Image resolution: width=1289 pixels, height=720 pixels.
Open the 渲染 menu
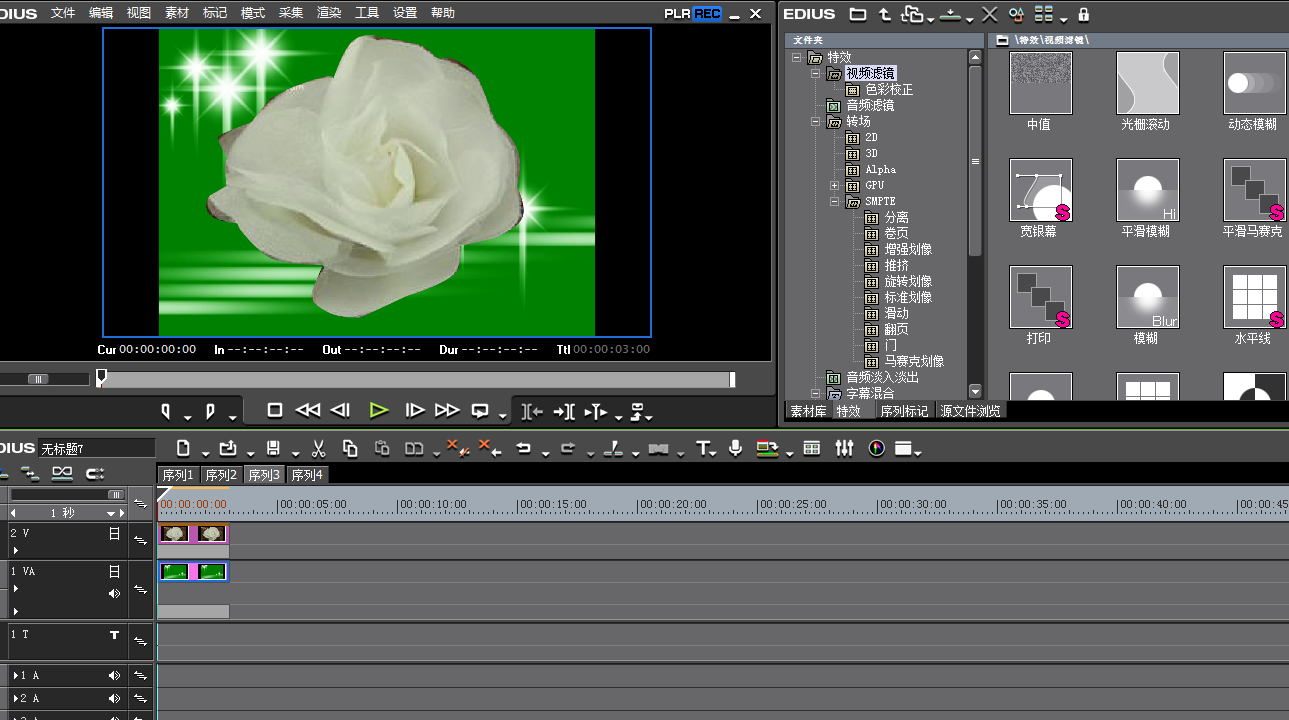329,13
